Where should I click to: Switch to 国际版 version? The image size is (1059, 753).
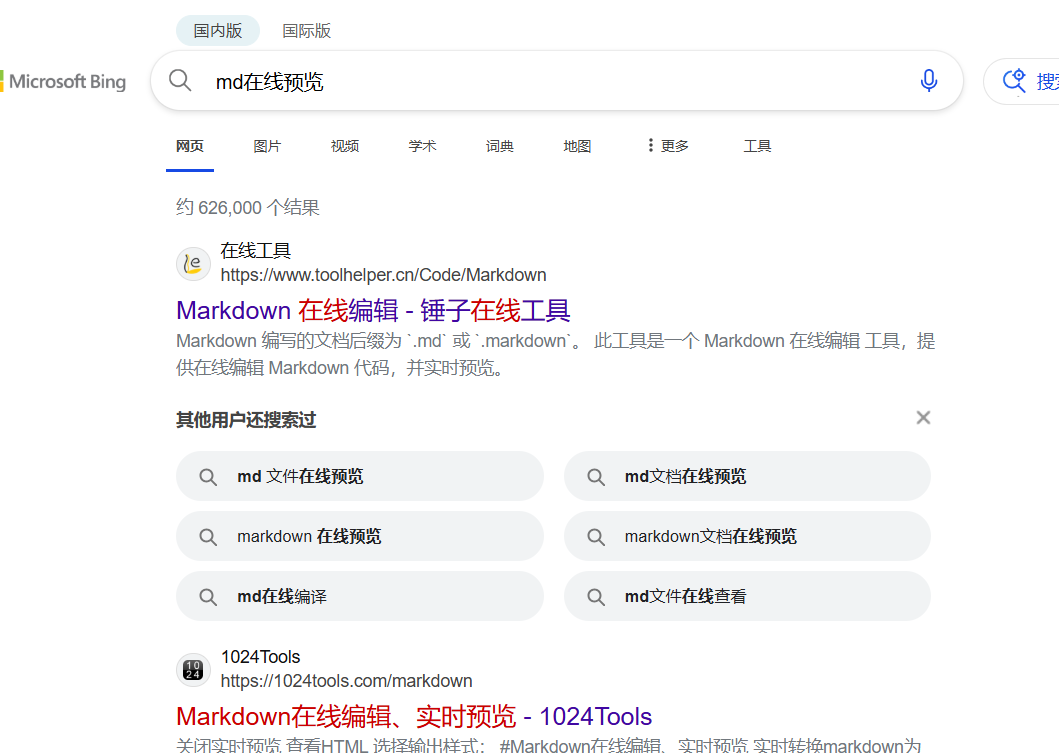click(307, 30)
